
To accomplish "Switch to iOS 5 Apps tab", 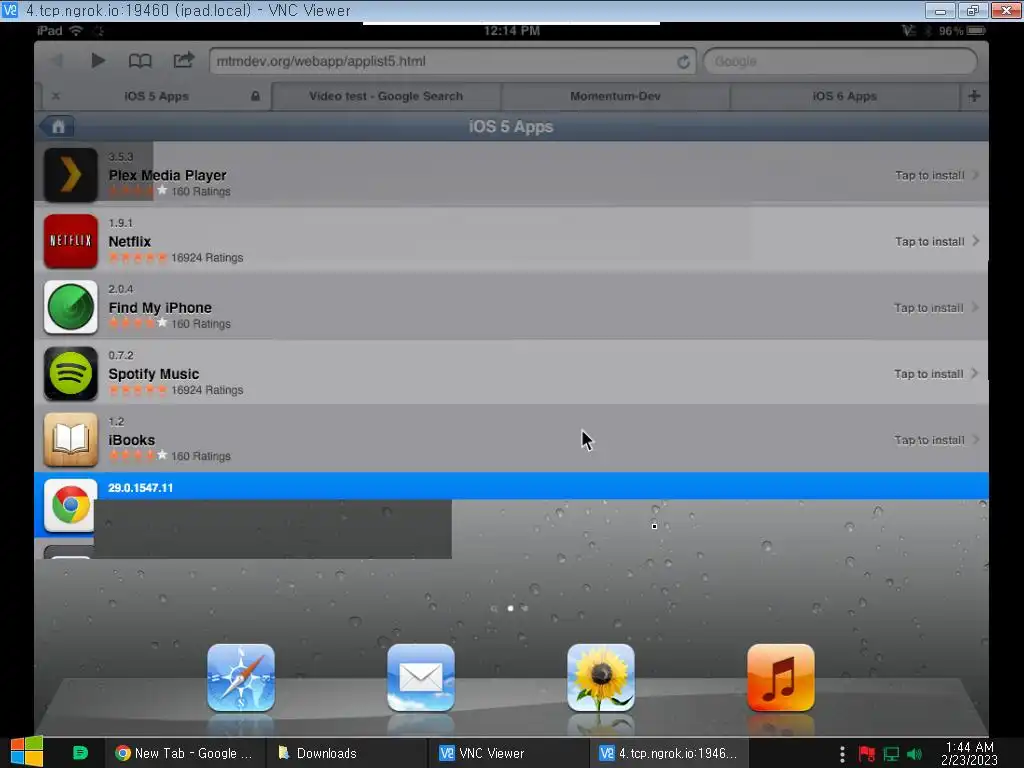I will click(157, 96).
